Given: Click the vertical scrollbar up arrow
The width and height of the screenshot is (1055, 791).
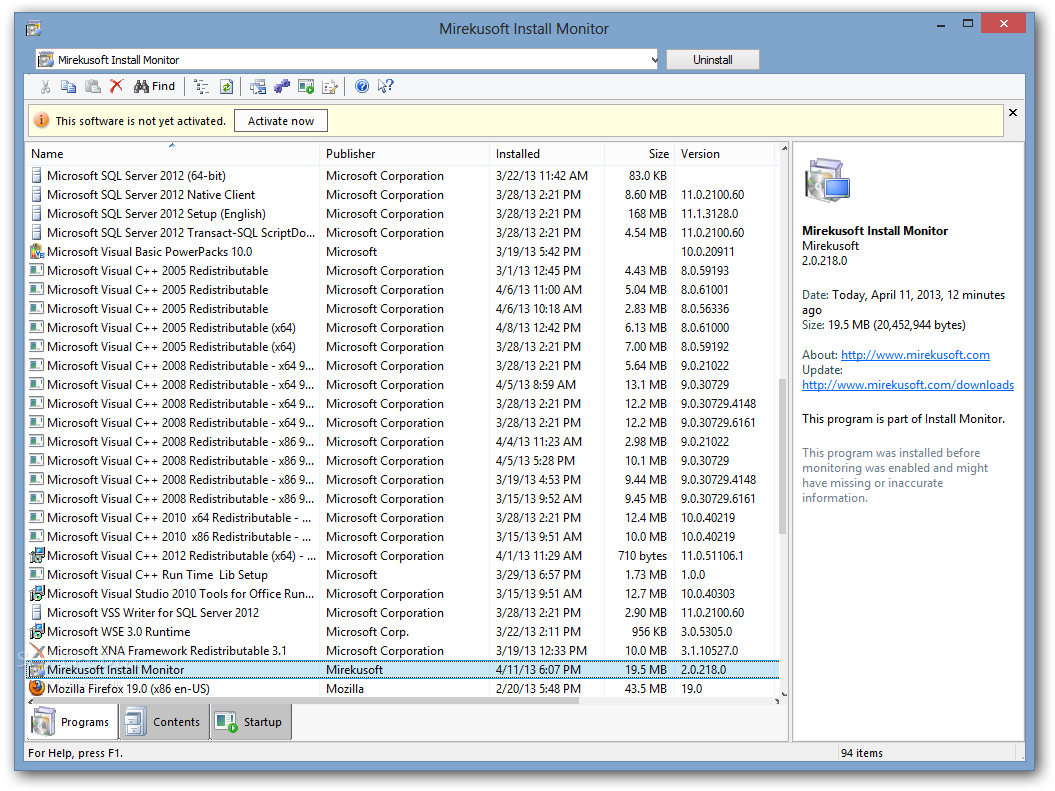Looking at the screenshot, I should coord(783,149).
